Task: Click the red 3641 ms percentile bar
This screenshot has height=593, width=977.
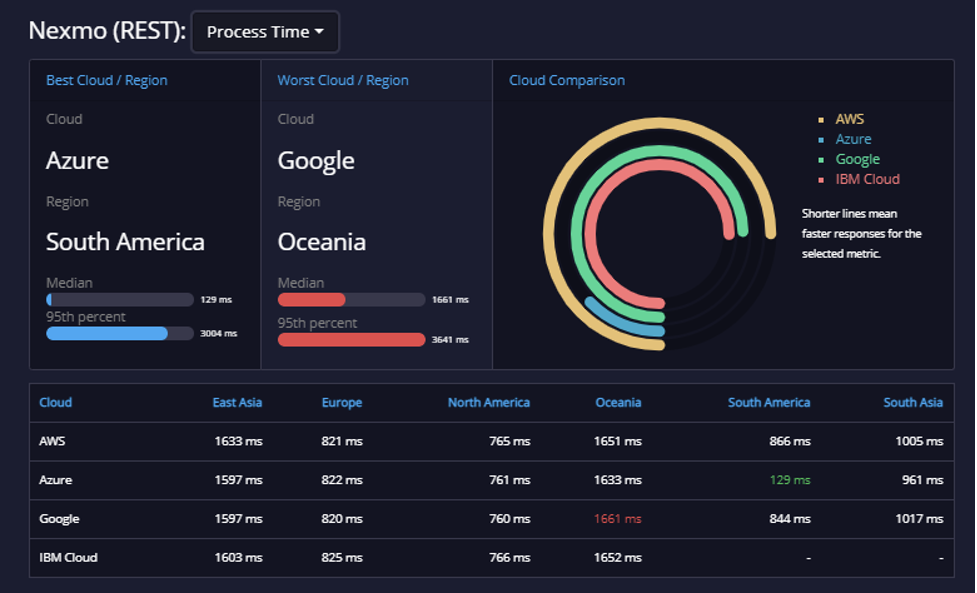Action: coord(351,339)
